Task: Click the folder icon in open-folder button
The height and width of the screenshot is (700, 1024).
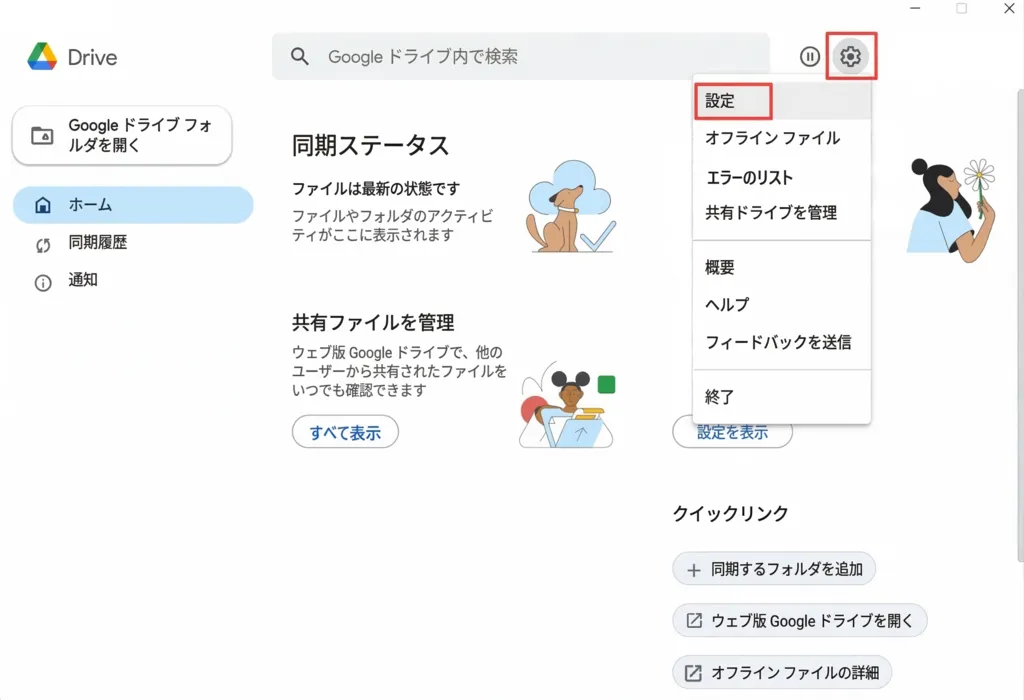Action: click(x=42, y=136)
